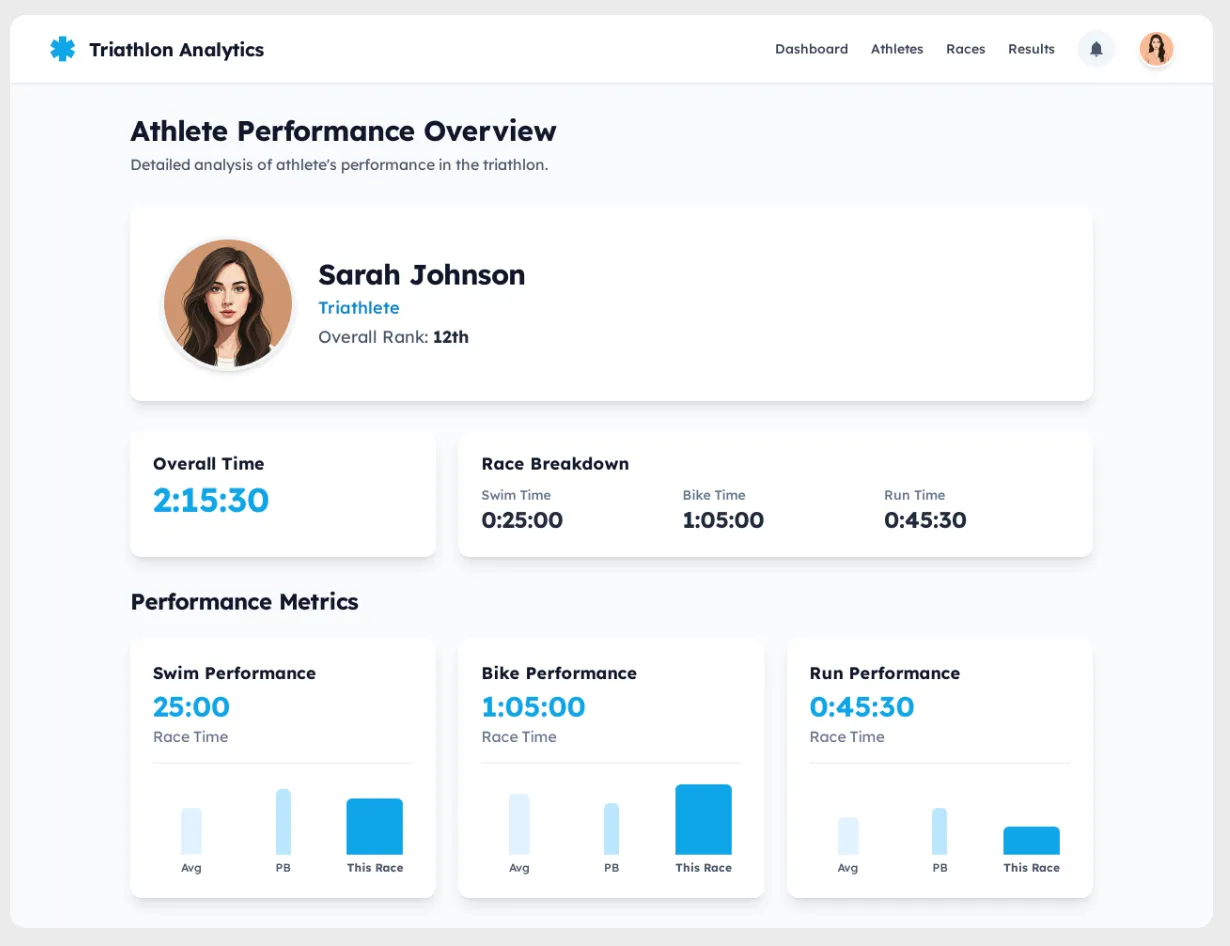Image resolution: width=1230 pixels, height=946 pixels.
Task: Click the Bike Performance 'This Race' bar
Action: 703,820
